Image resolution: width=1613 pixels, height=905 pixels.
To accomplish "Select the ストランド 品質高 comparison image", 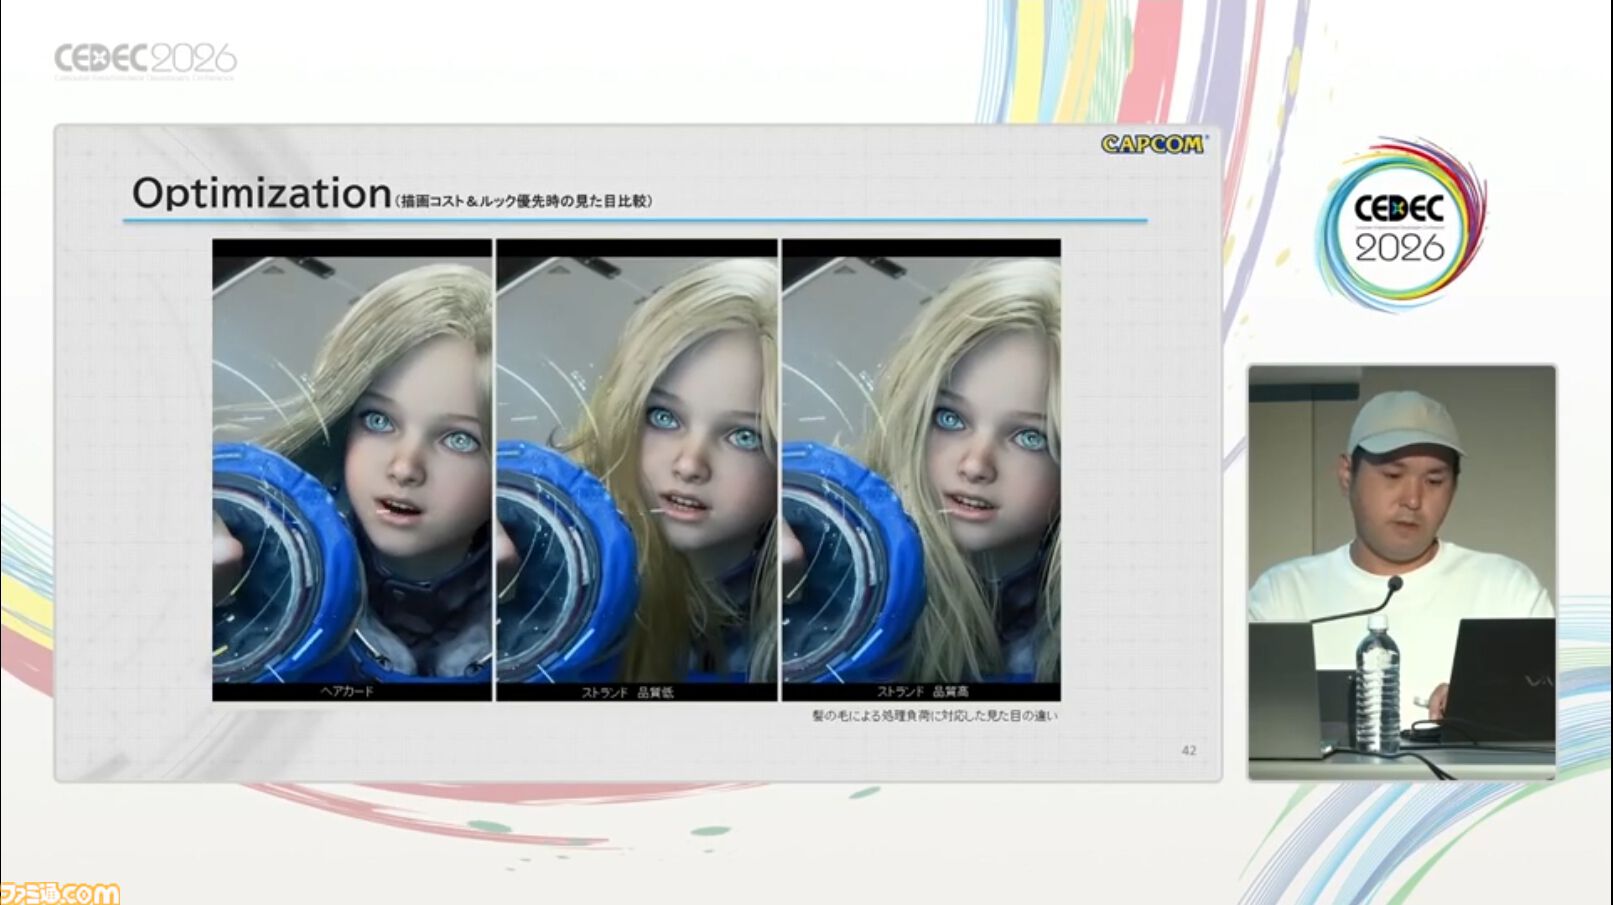I will 921,470.
